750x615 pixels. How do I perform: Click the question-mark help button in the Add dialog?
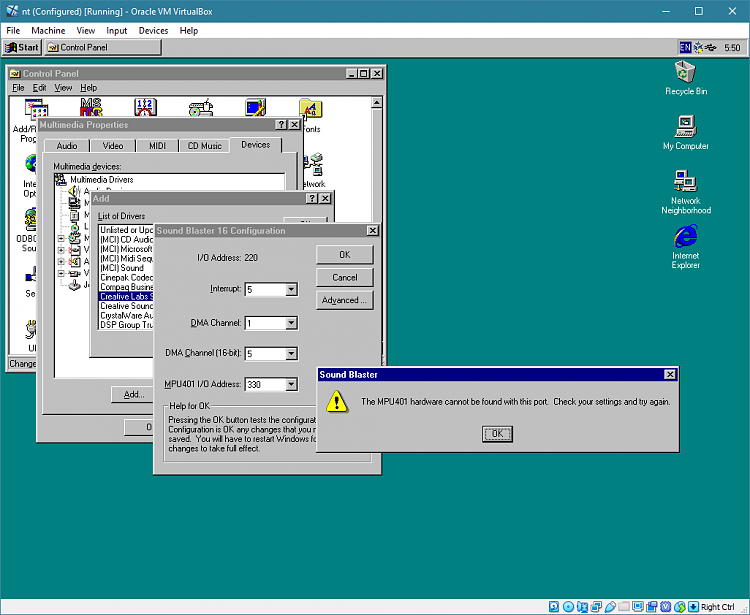(x=312, y=198)
